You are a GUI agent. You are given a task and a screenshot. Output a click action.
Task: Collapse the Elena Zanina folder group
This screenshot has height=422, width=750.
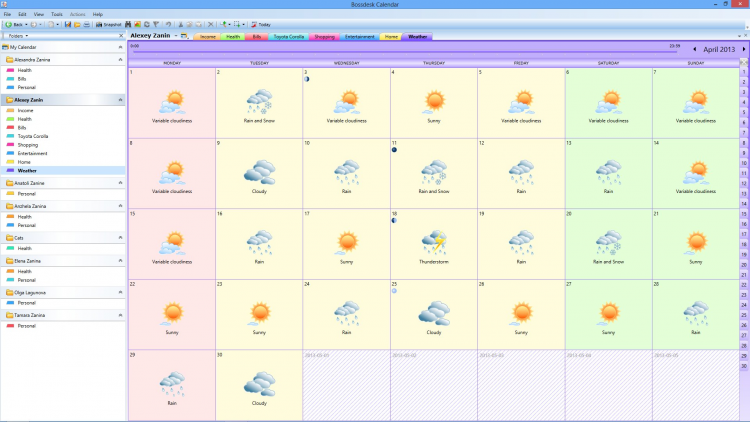(x=121, y=261)
